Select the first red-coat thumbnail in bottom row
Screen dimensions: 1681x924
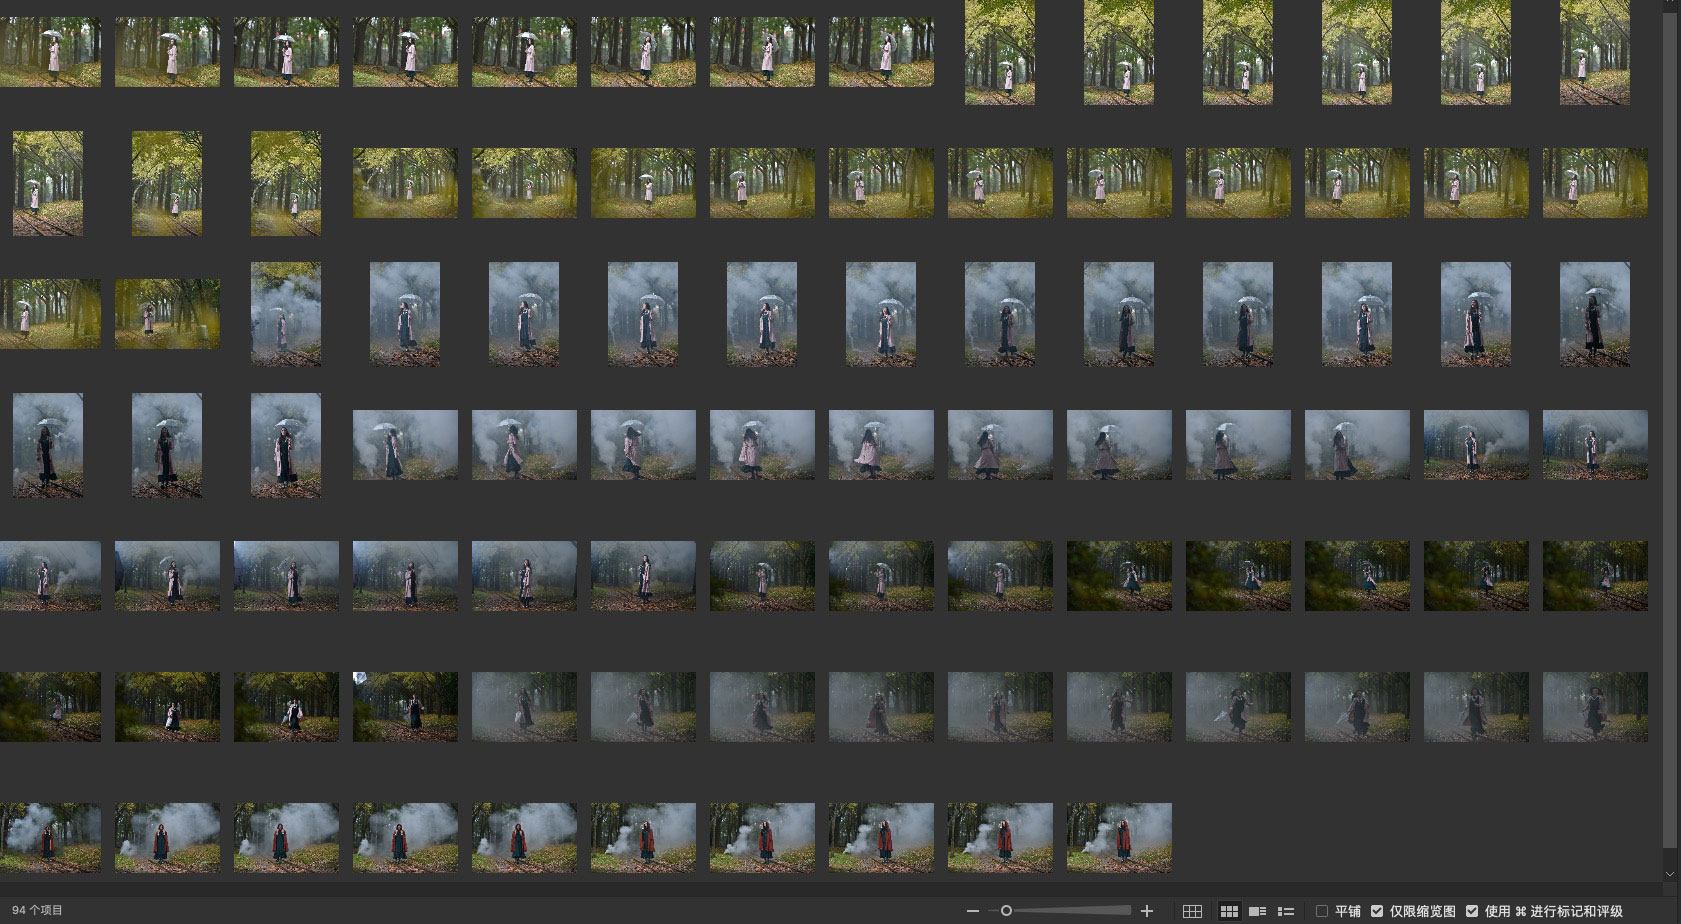(48, 838)
